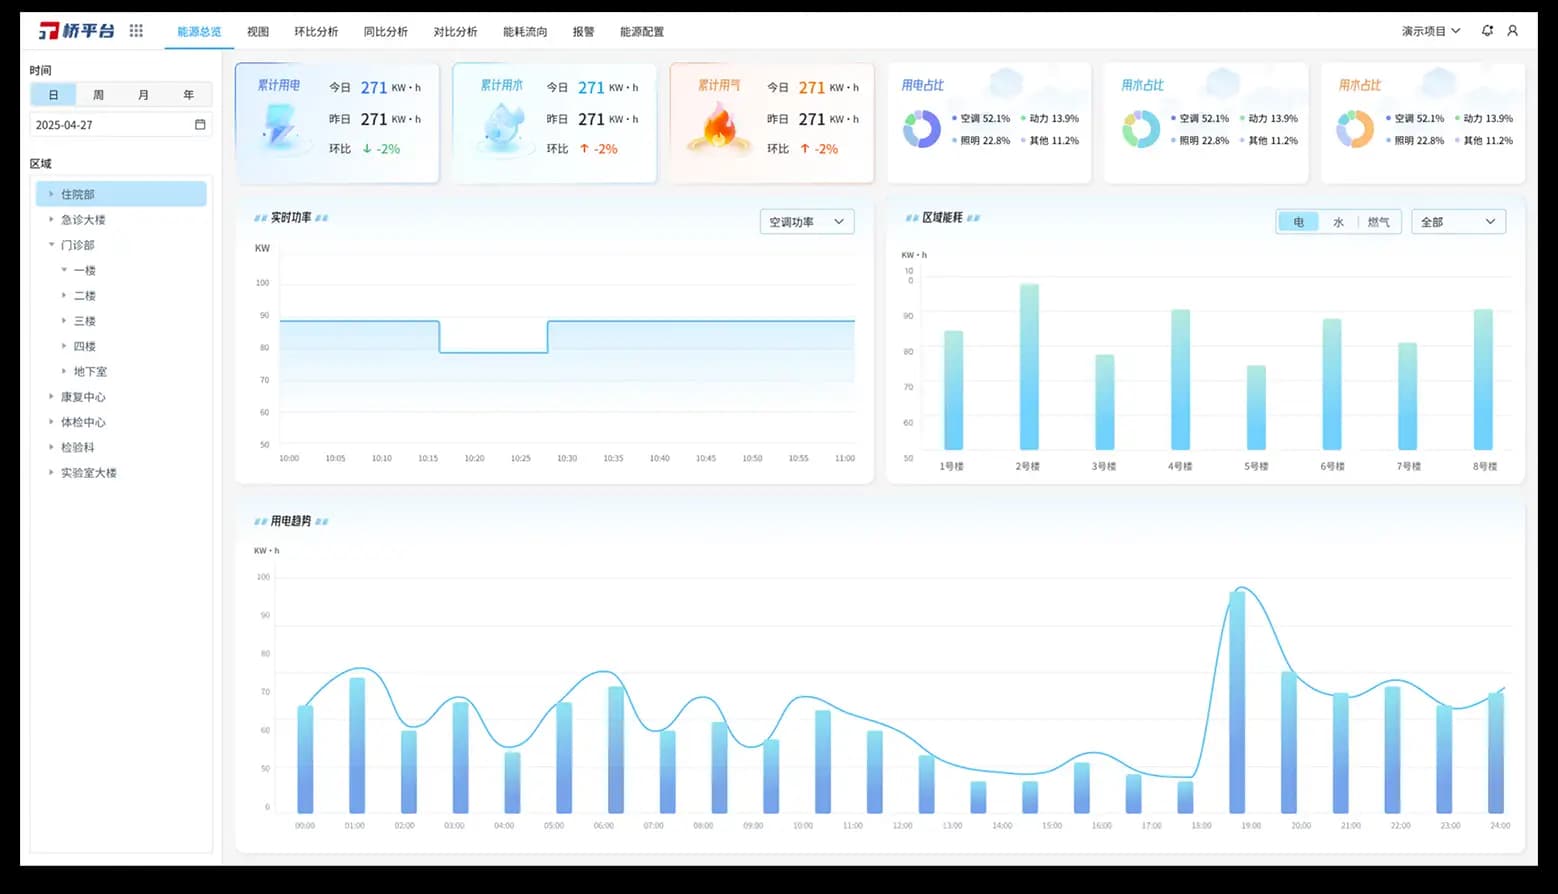This screenshot has height=894, width=1558.
Task: Click the 2号楼 bar in region chart
Action: click(1029, 367)
